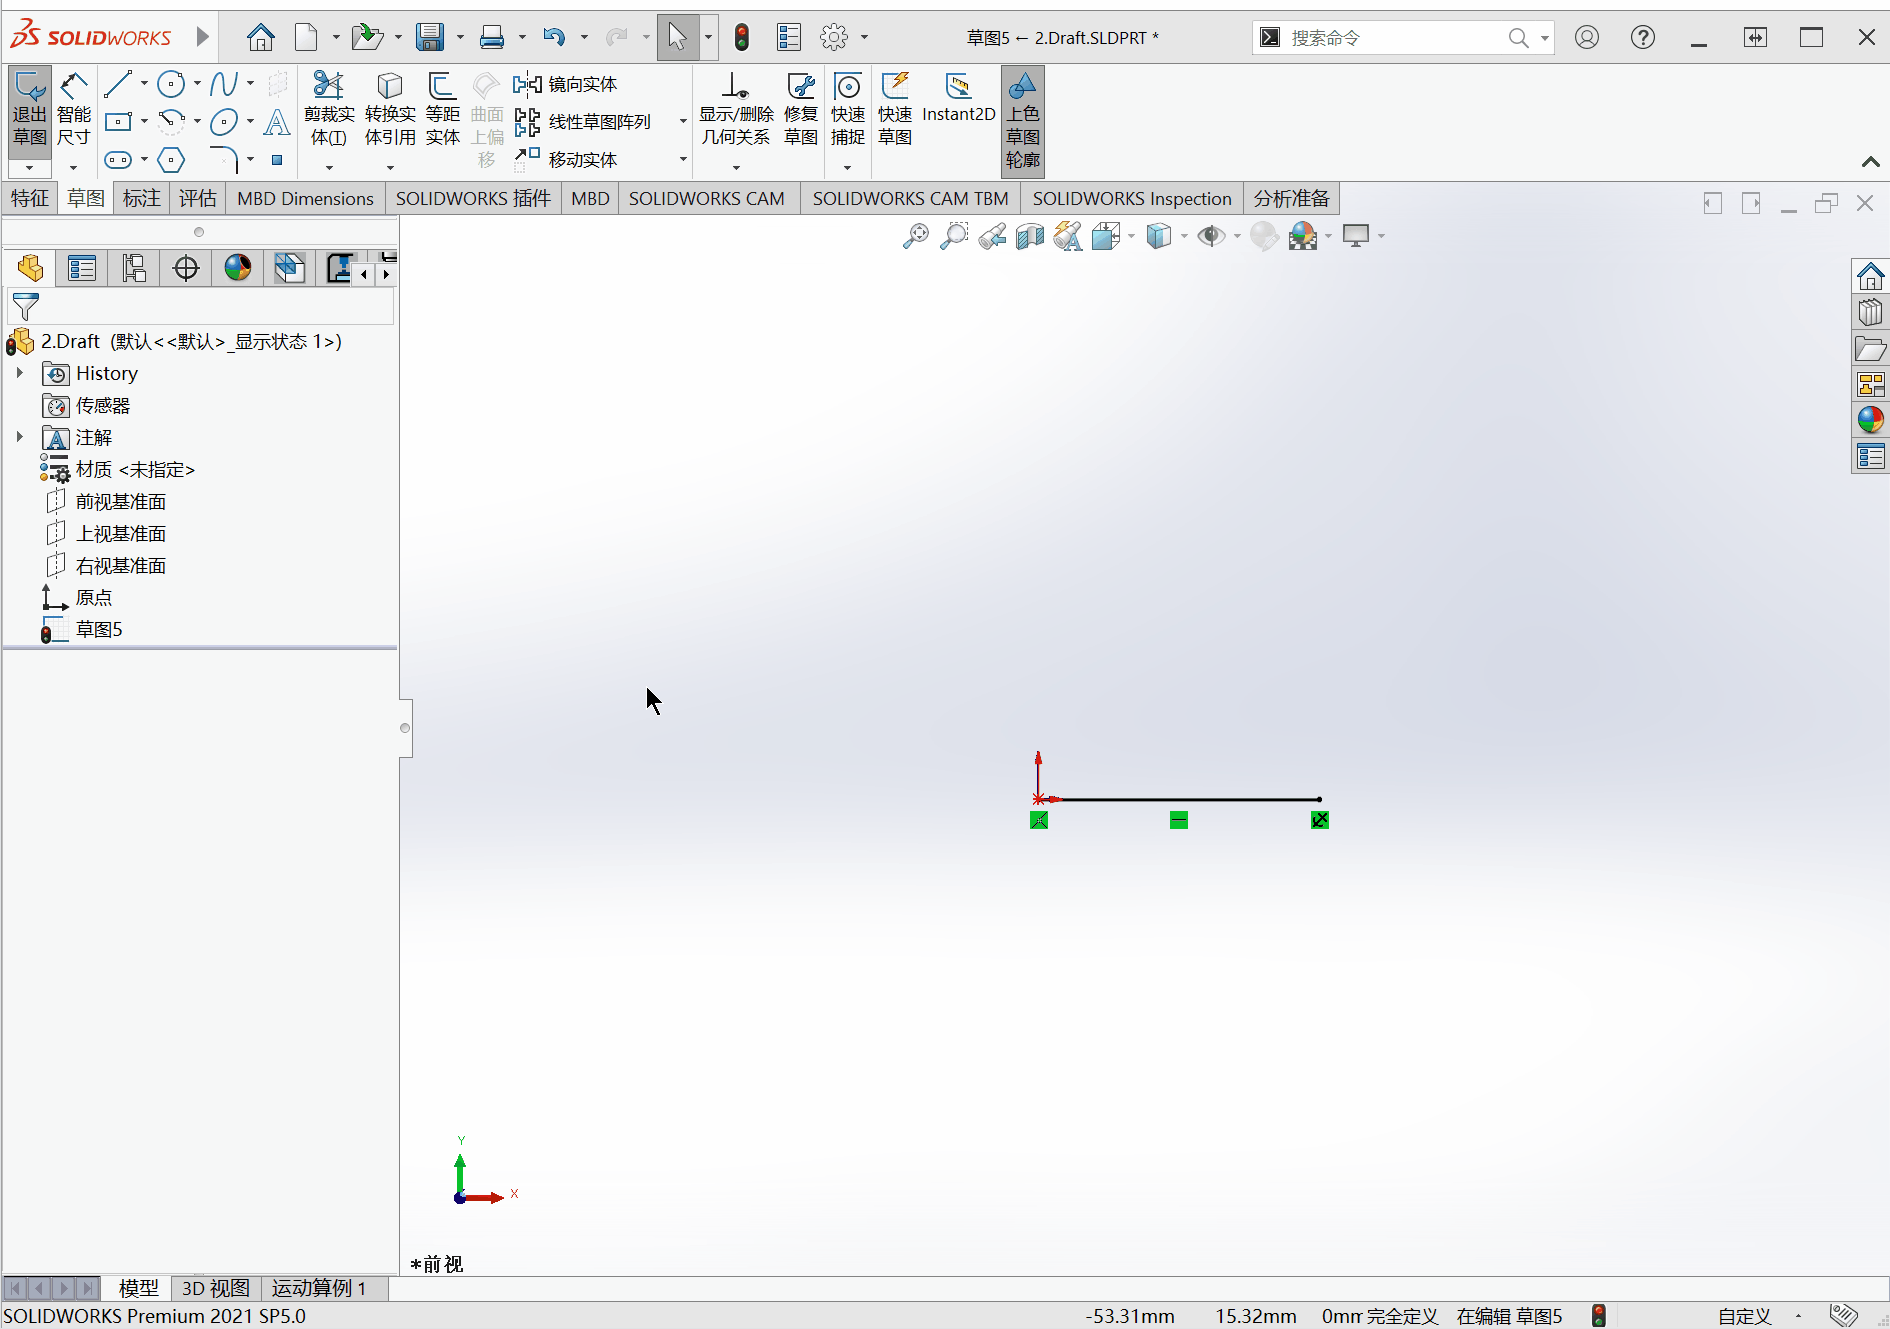Image resolution: width=1890 pixels, height=1329 pixels.
Task: Switch to the MBD Dimensions tab
Action: (305, 198)
